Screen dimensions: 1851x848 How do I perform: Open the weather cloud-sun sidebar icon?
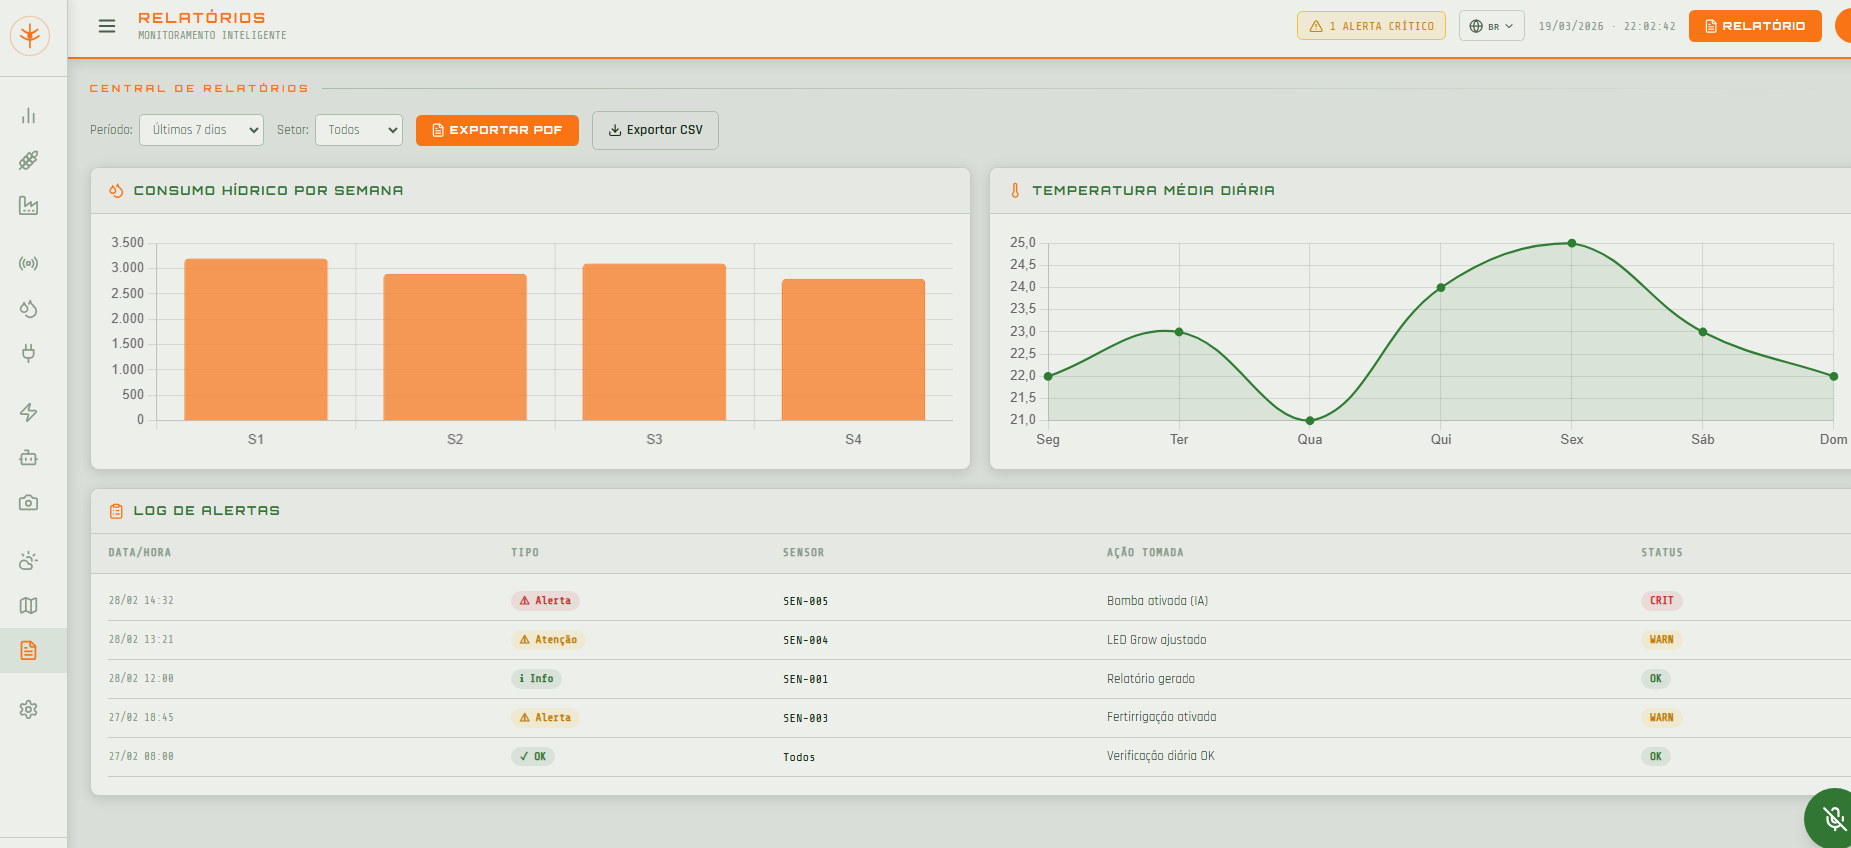coord(29,561)
